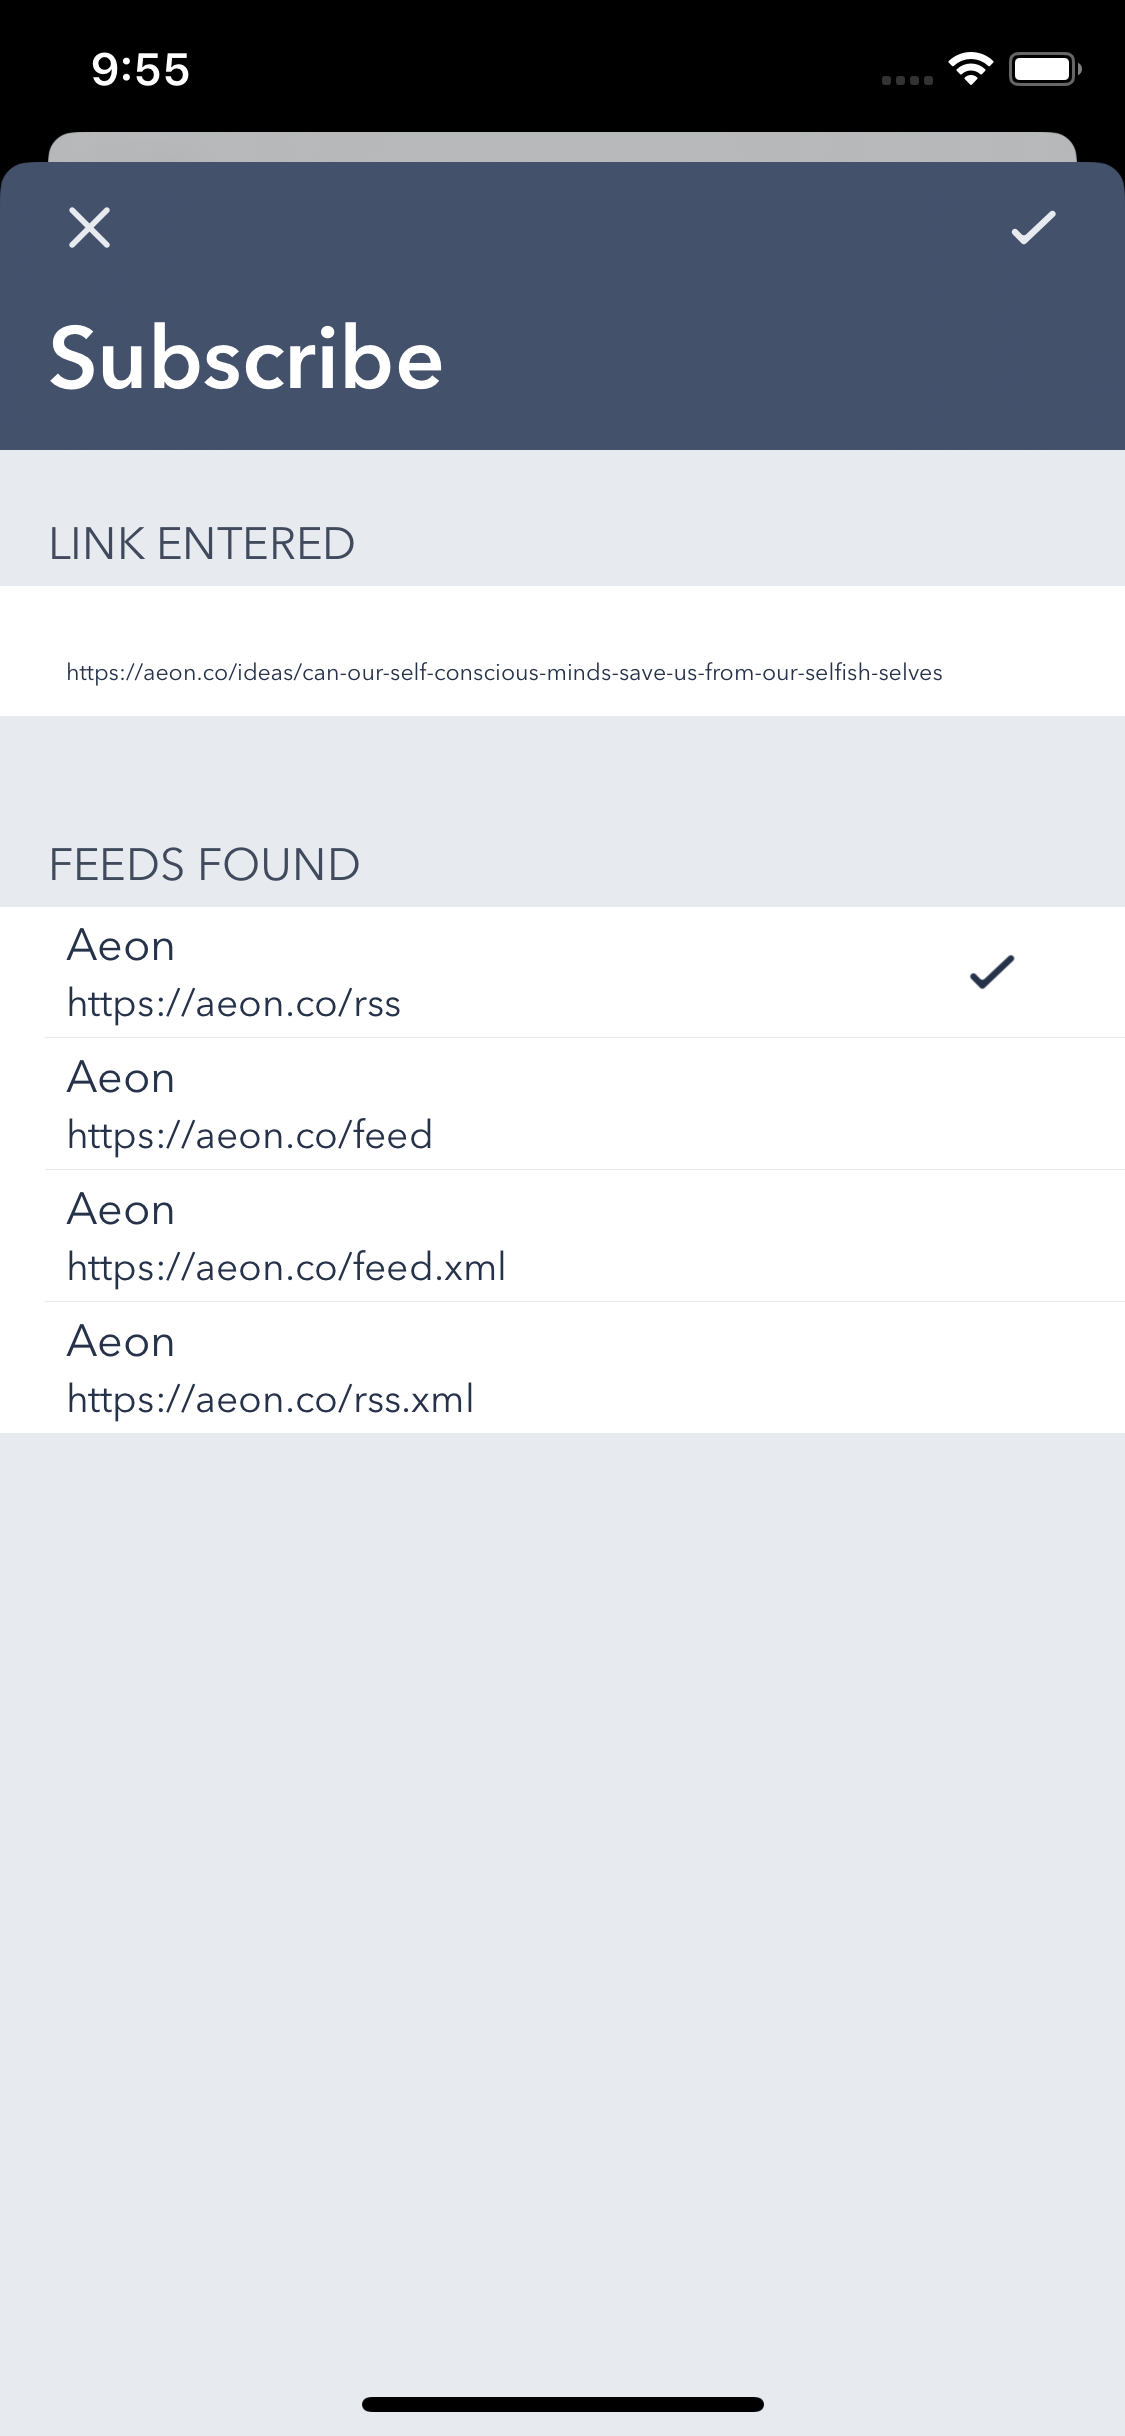The image size is (1125, 2436).
Task: Tap the gray card behind the sheet
Action: click(562, 146)
